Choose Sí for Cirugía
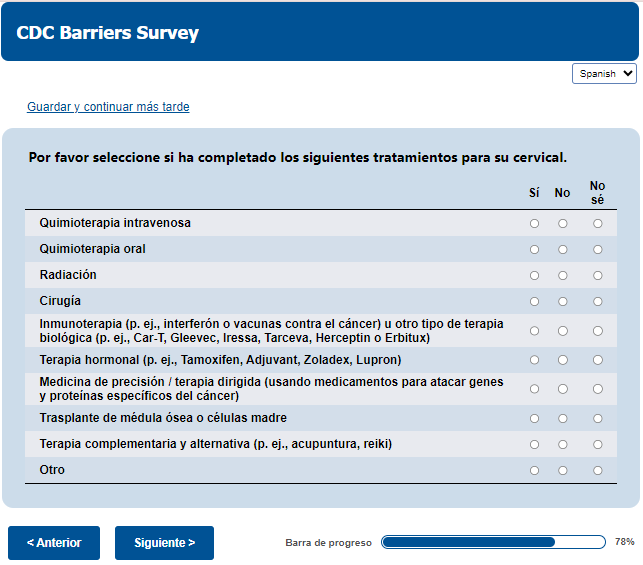Screen dimensions: 643x565 coord(534,301)
